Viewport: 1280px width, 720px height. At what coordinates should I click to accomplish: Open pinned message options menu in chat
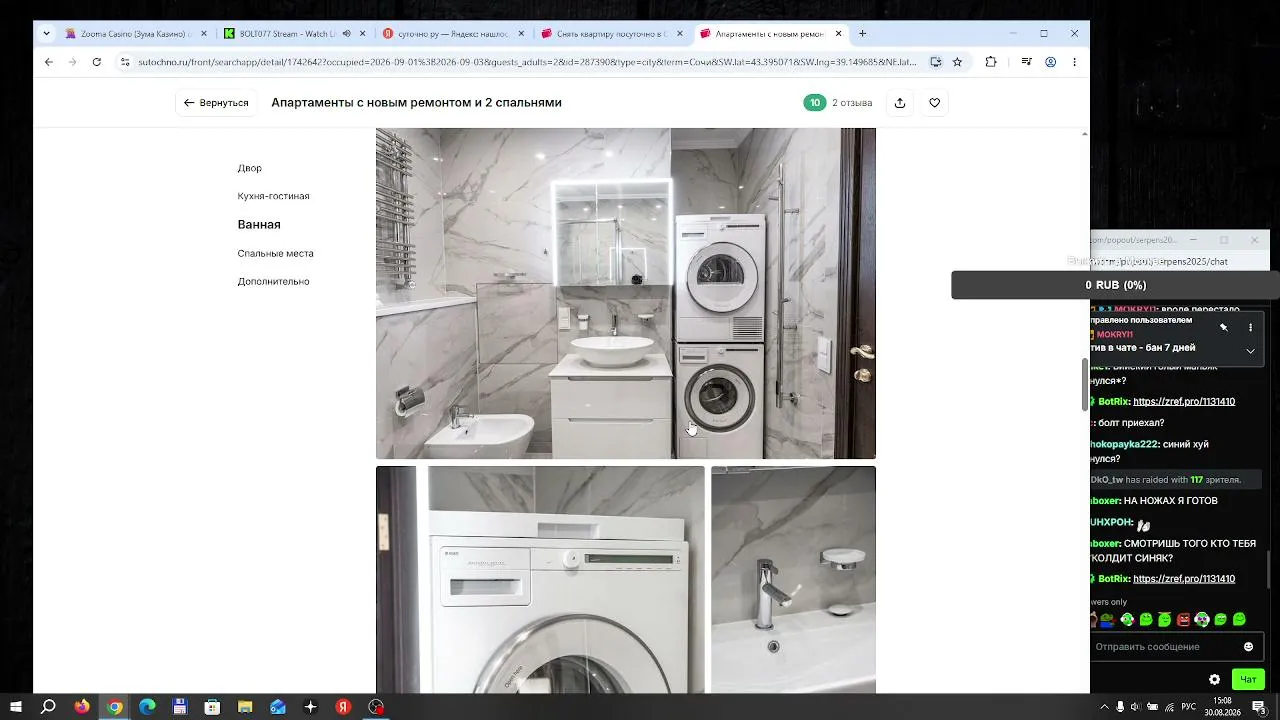click(1250, 327)
